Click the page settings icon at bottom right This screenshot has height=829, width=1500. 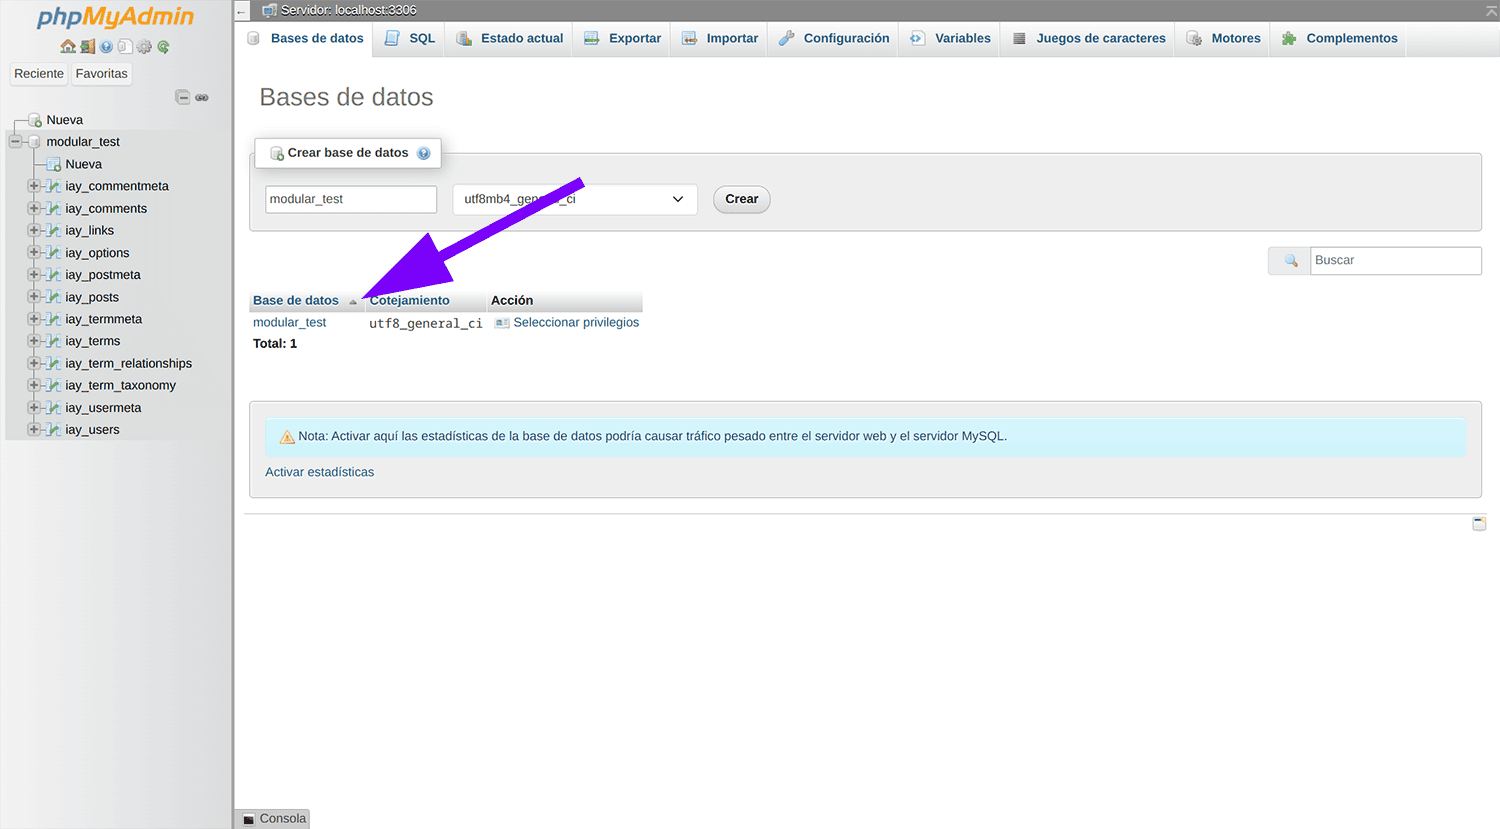[1479, 523]
